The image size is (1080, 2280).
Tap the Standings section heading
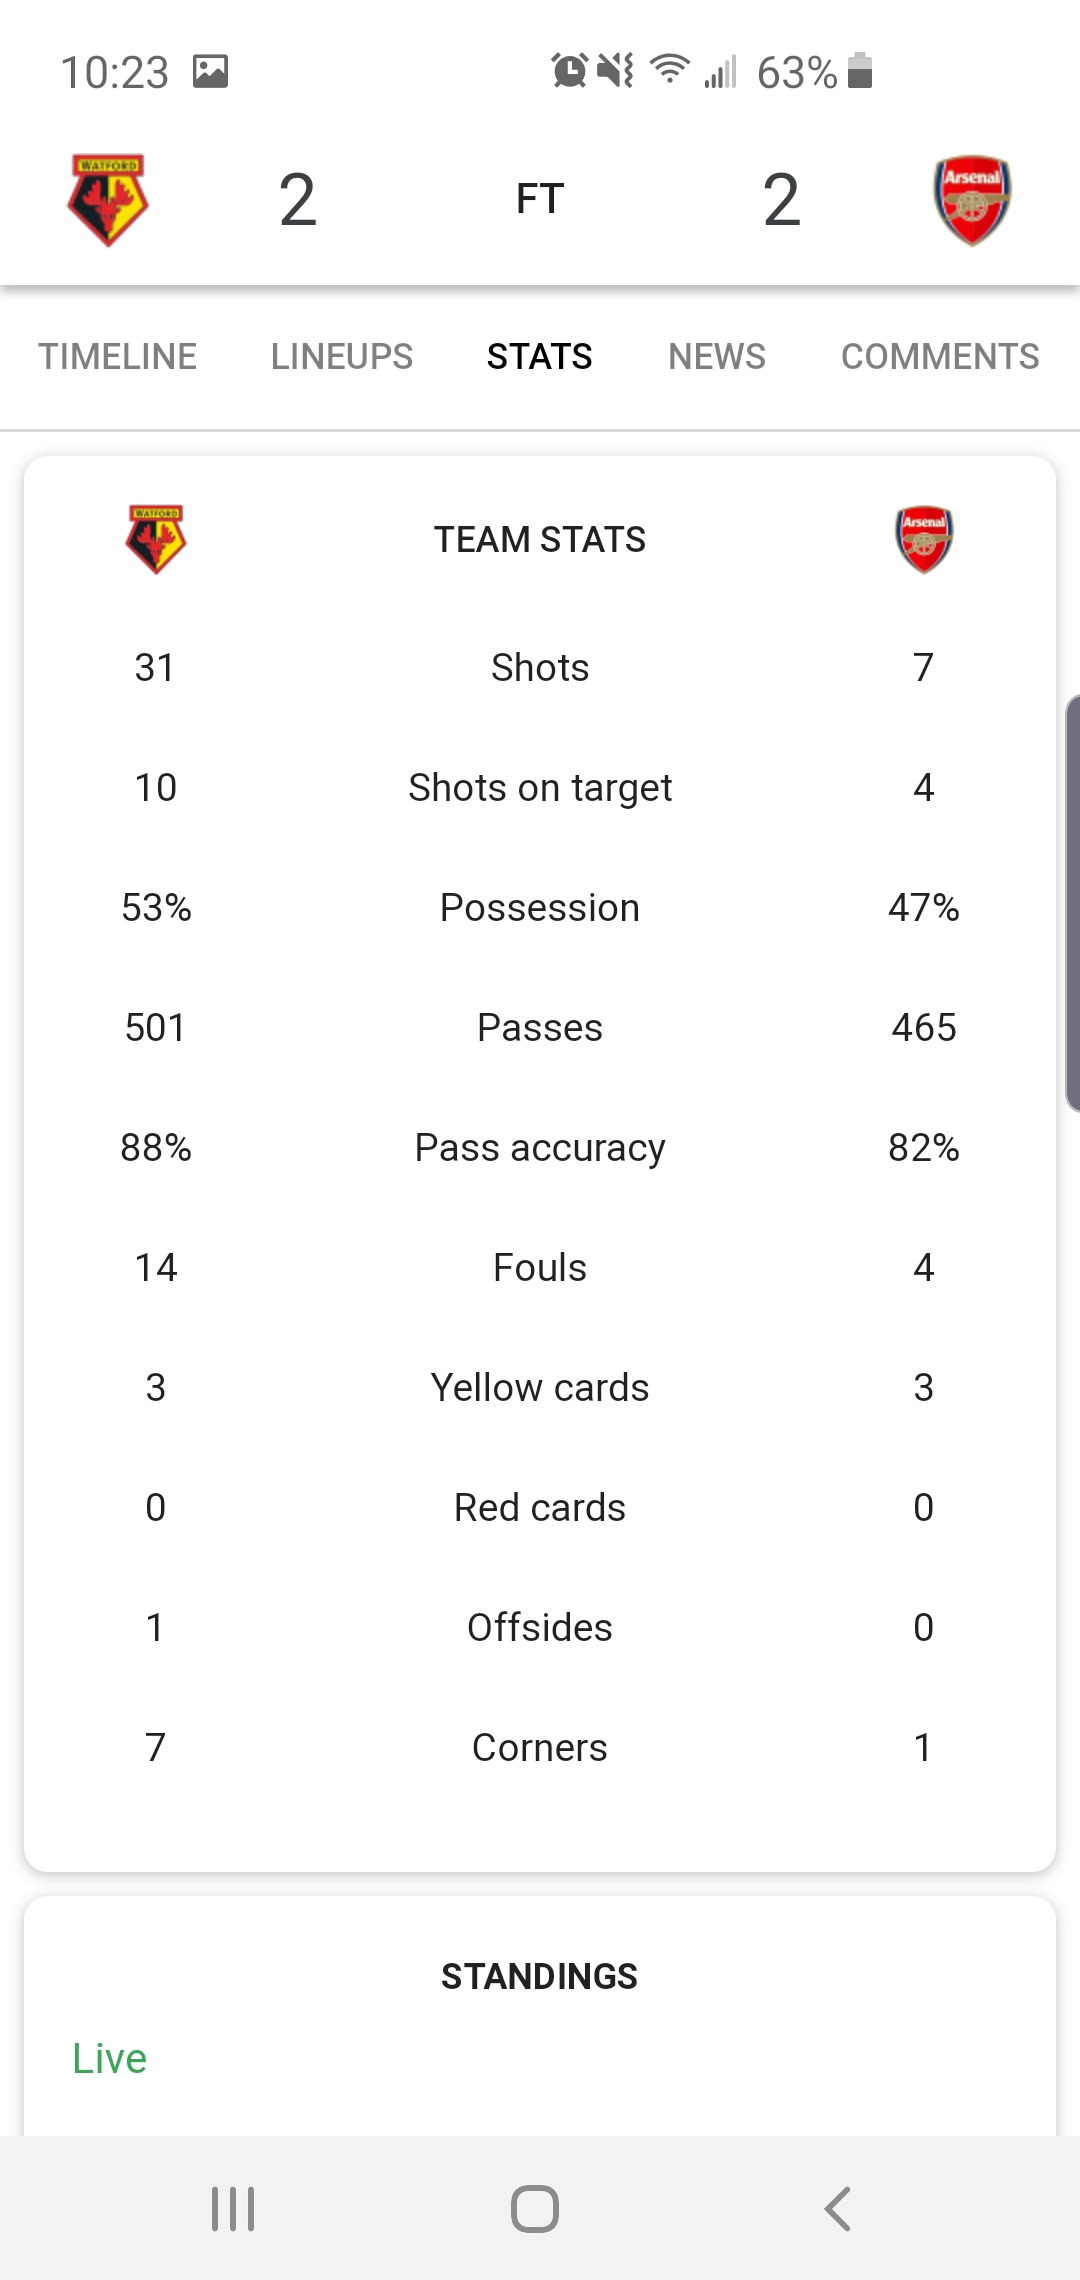tap(540, 1976)
